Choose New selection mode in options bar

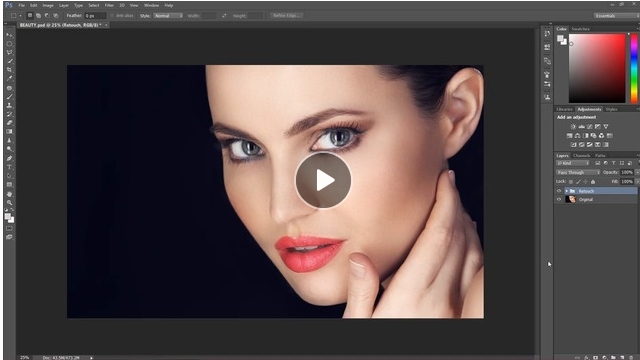[30, 16]
